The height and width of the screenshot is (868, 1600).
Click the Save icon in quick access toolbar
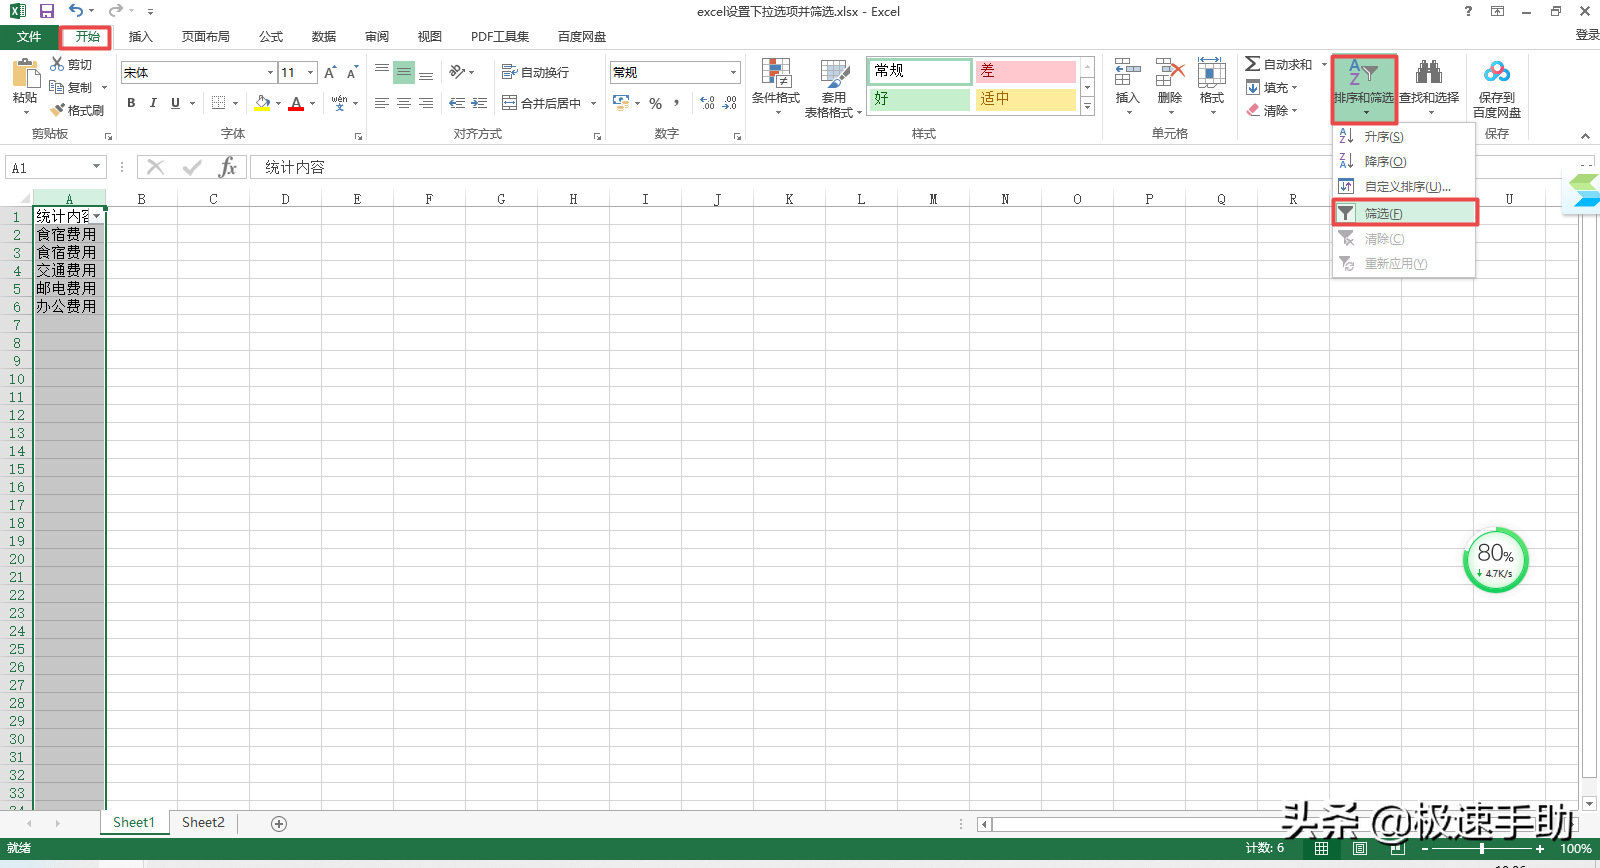tap(46, 11)
